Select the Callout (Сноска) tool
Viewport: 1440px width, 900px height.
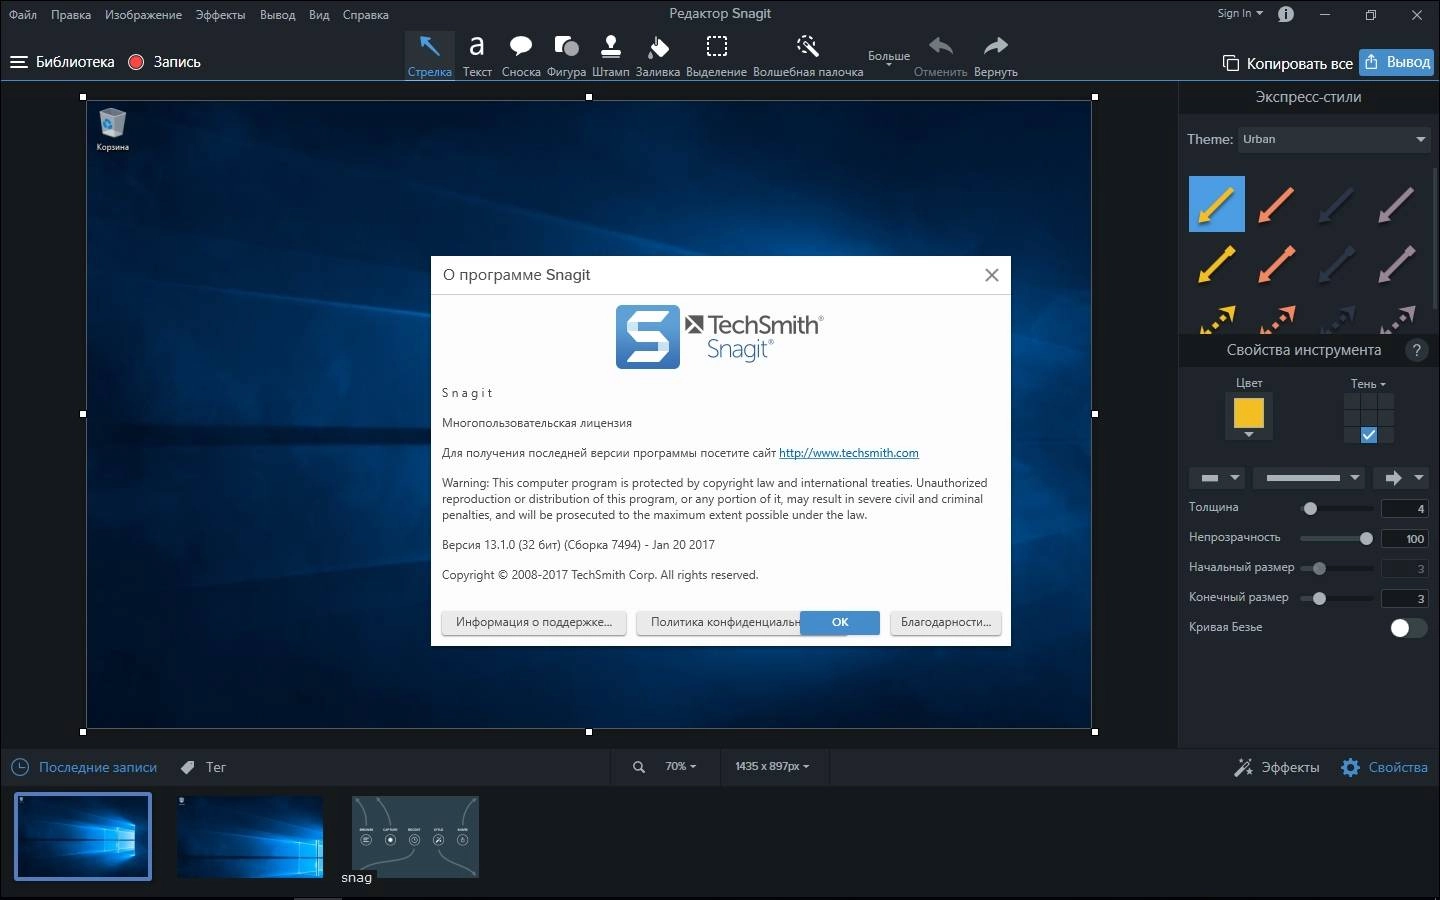click(x=521, y=55)
